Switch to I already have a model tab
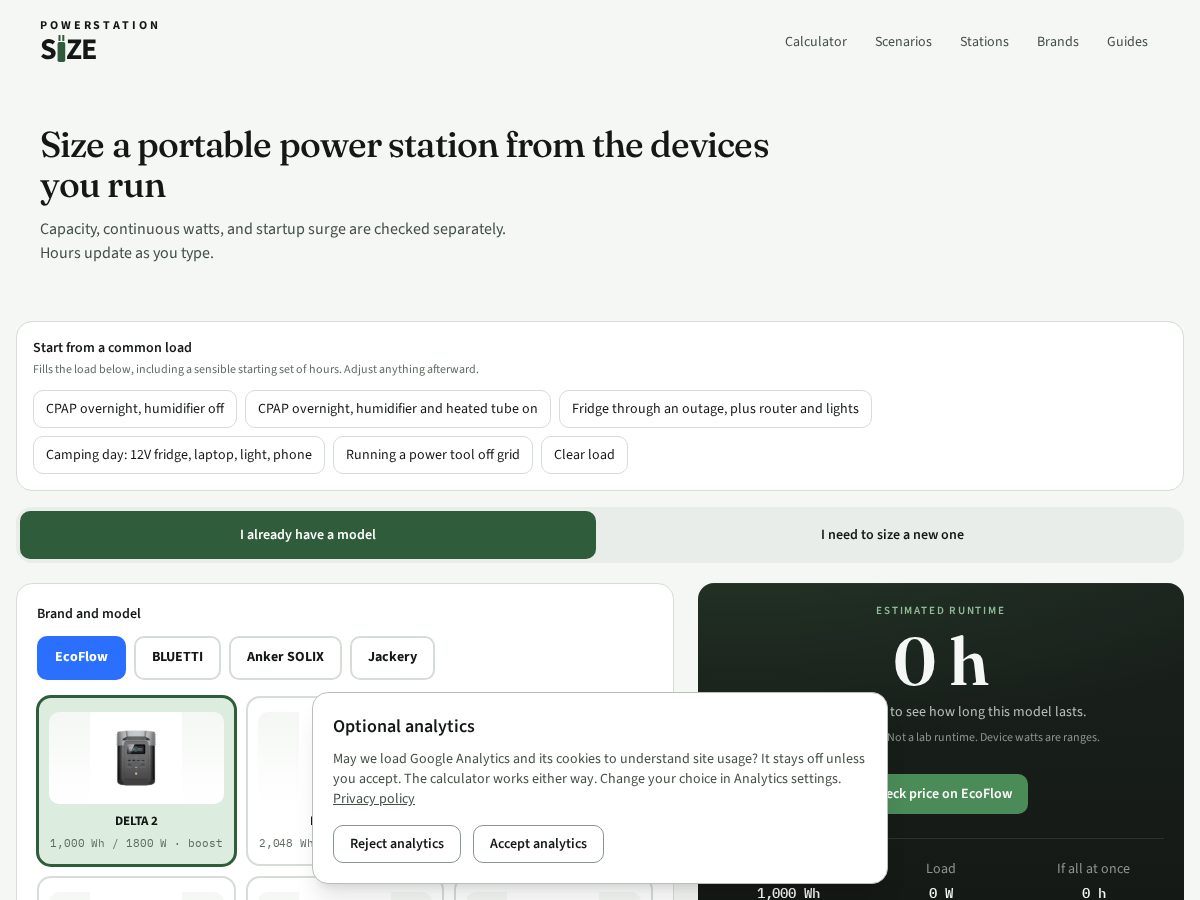 click(308, 535)
